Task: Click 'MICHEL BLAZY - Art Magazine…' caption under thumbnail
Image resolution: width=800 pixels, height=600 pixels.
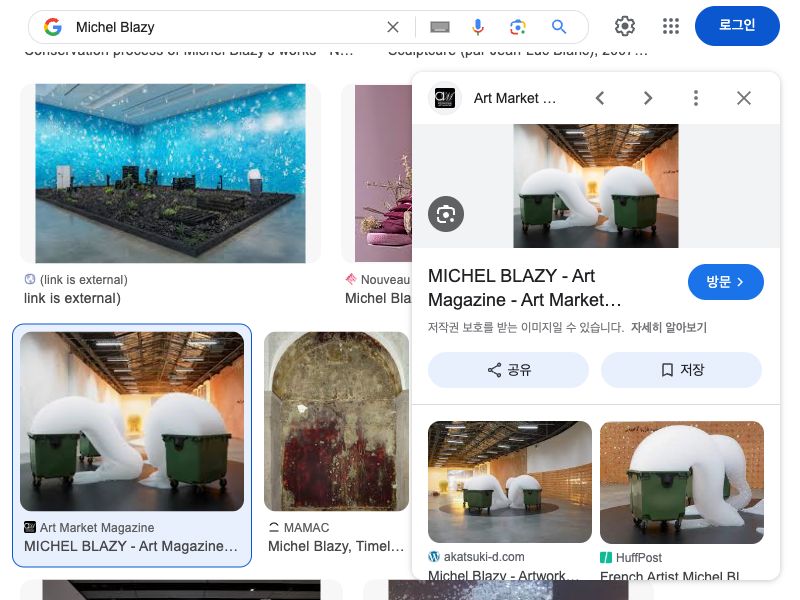Action: [131, 546]
